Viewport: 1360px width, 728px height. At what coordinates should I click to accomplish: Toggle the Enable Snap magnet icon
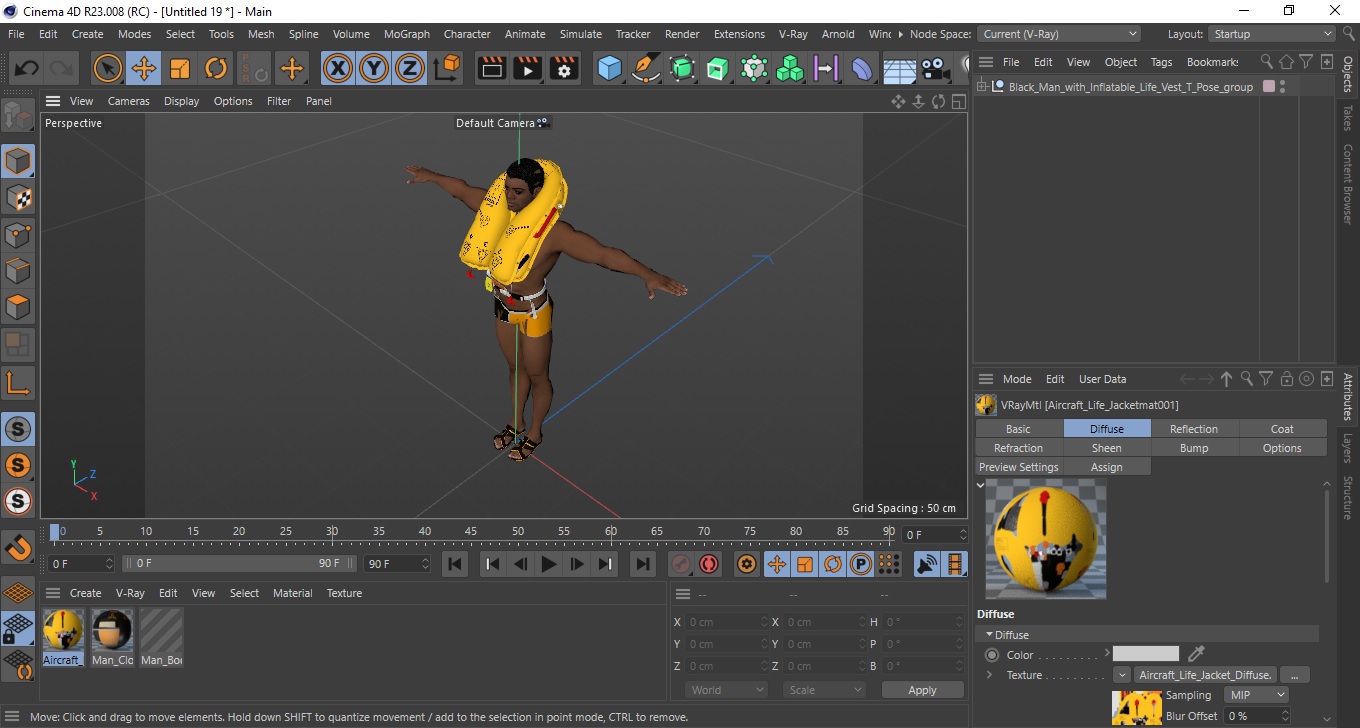pyautogui.click(x=18, y=546)
